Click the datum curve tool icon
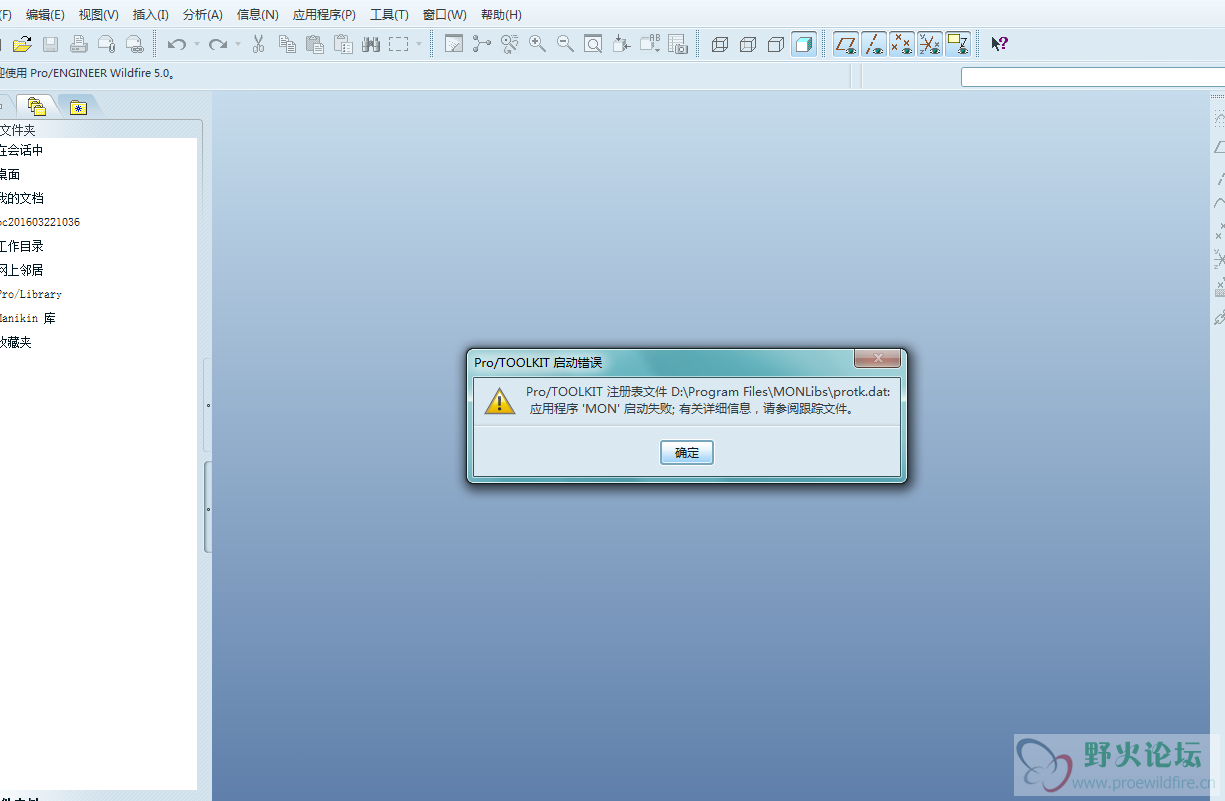 pos(1220,203)
